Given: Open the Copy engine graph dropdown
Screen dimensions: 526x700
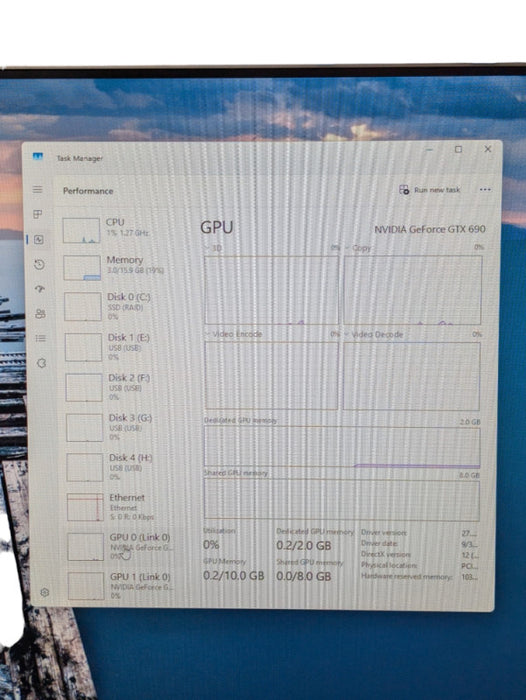Looking at the screenshot, I should [358, 248].
